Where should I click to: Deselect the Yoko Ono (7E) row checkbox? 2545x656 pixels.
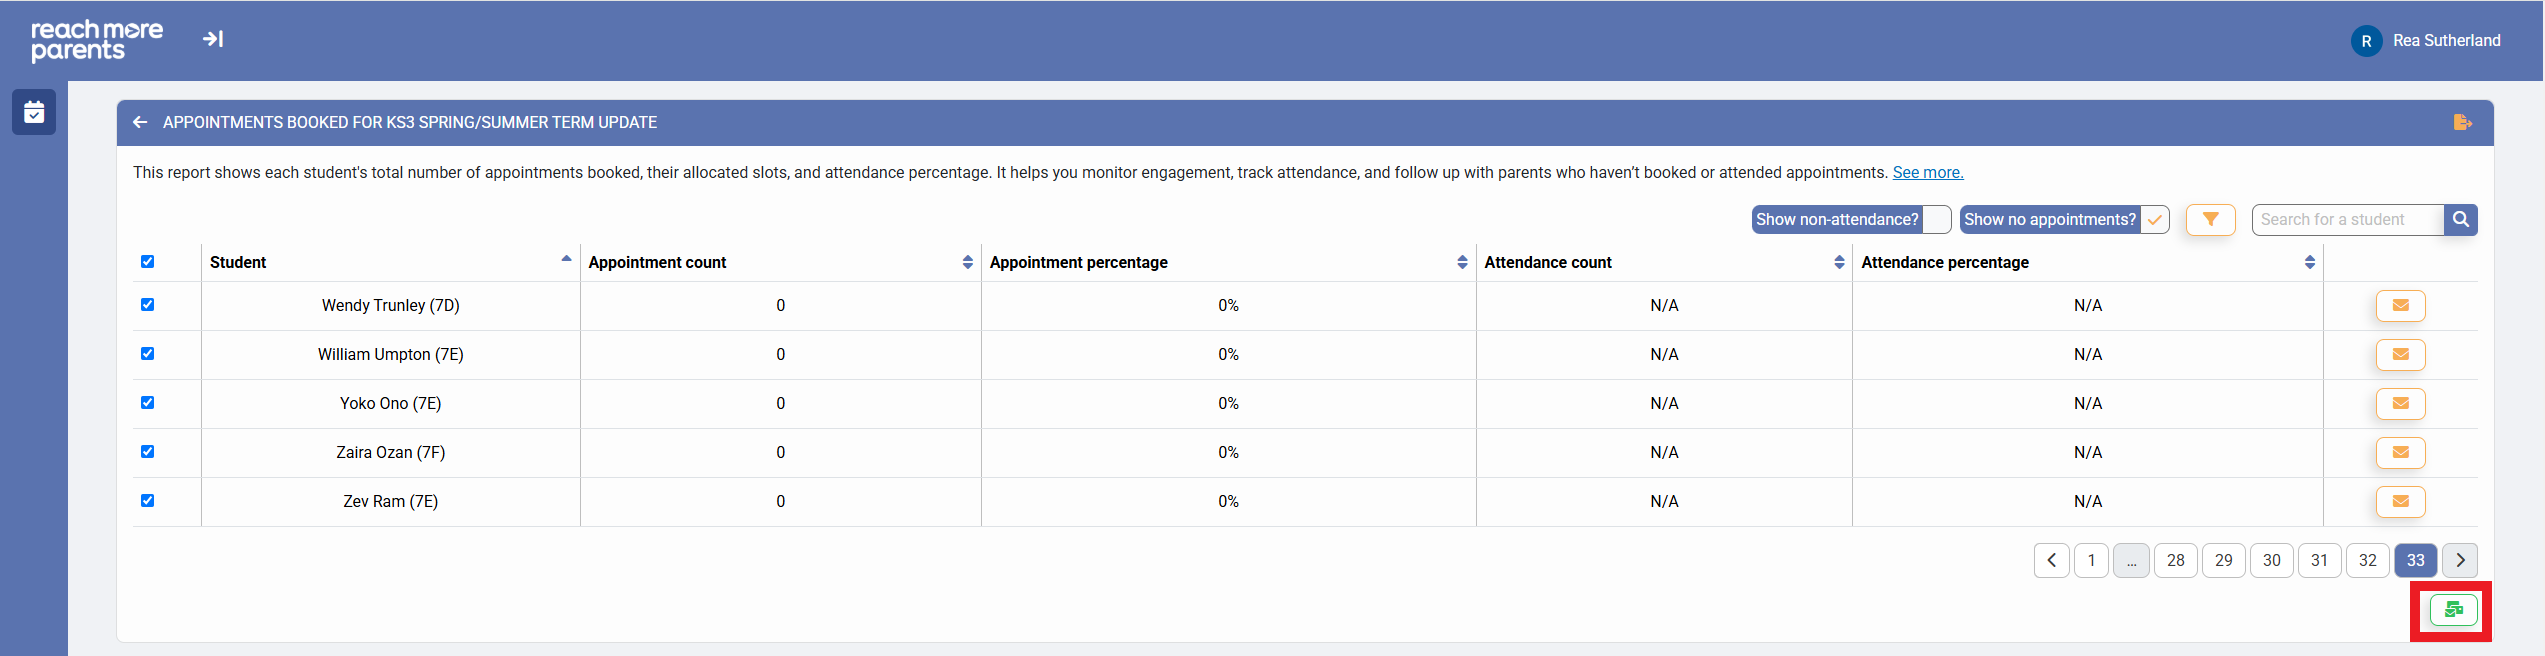pyautogui.click(x=148, y=403)
